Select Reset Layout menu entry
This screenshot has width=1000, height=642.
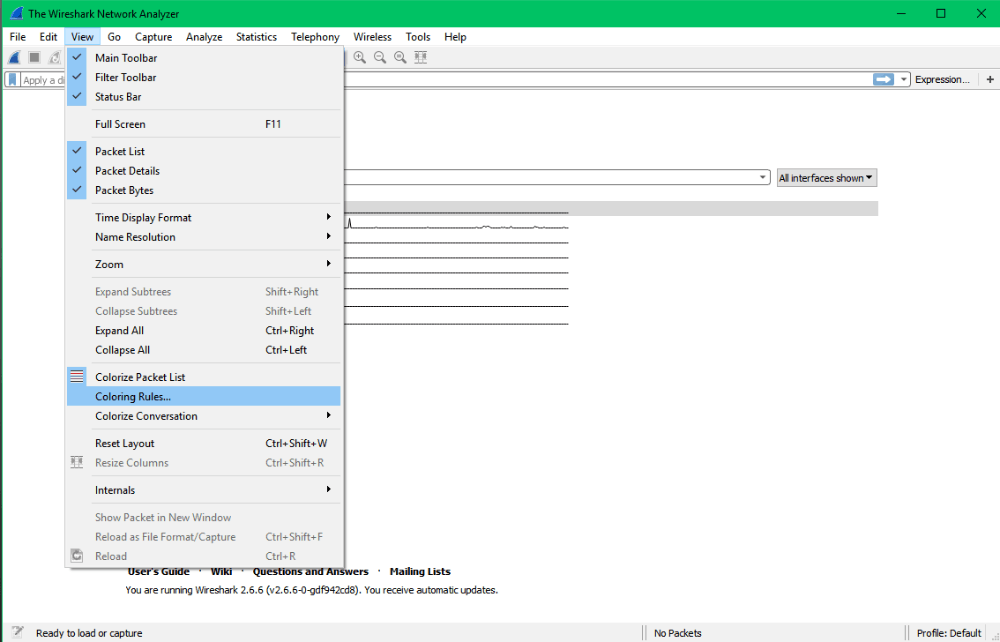coord(203,443)
